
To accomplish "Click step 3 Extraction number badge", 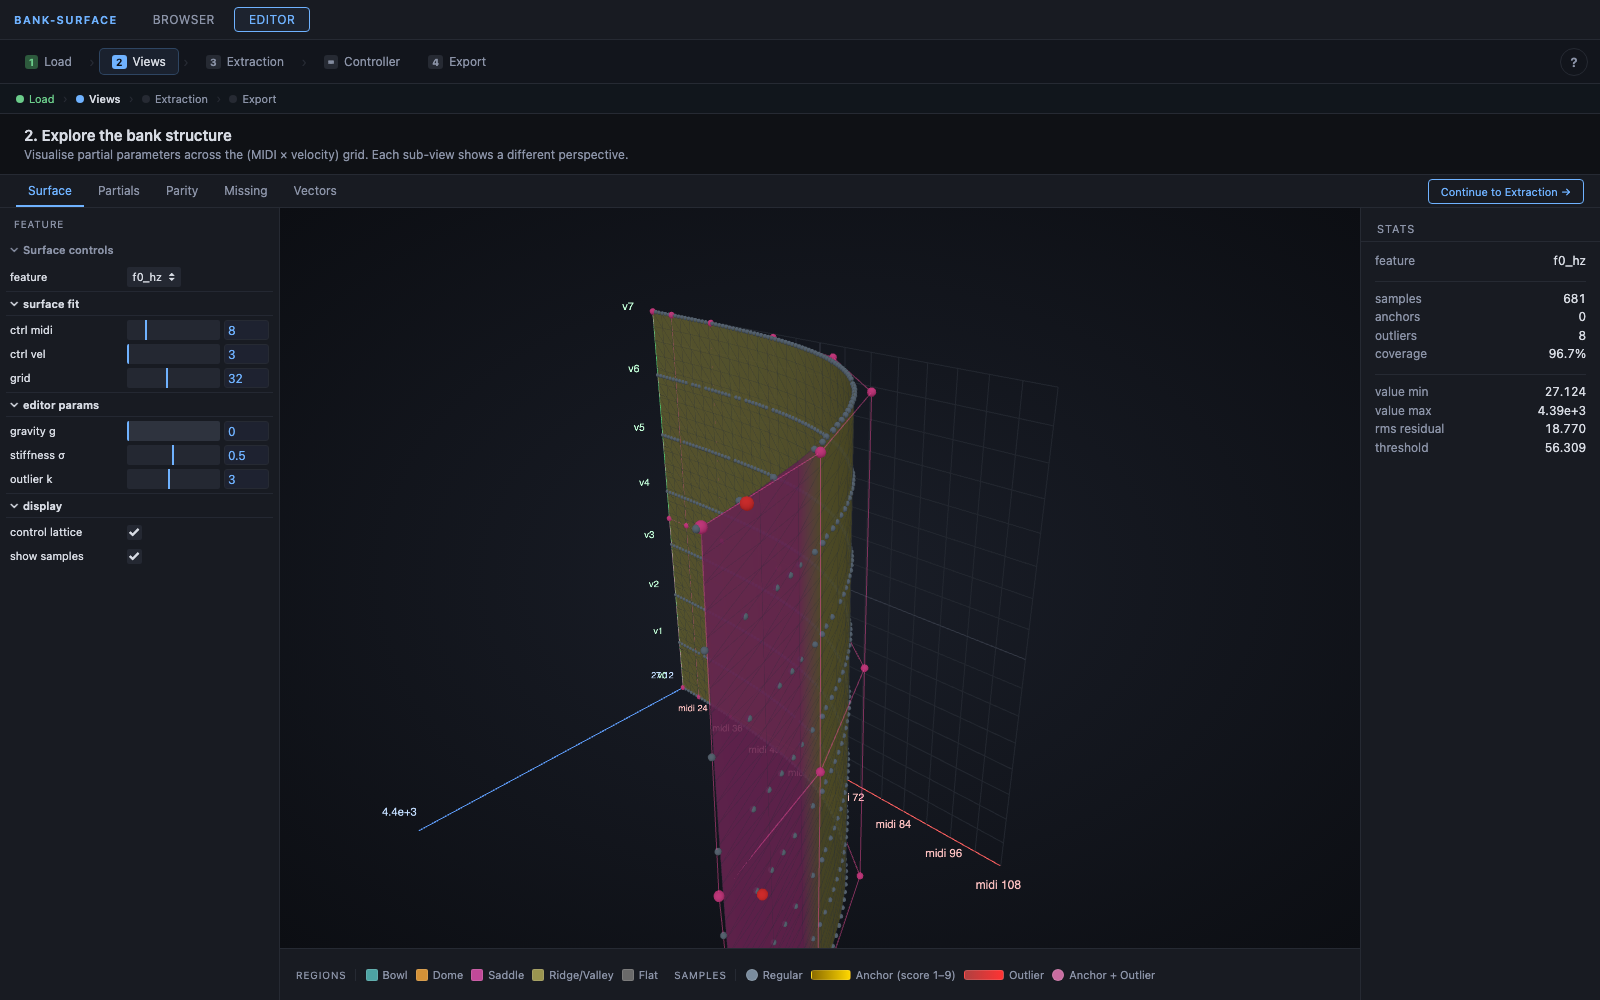I will coord(213,62).
